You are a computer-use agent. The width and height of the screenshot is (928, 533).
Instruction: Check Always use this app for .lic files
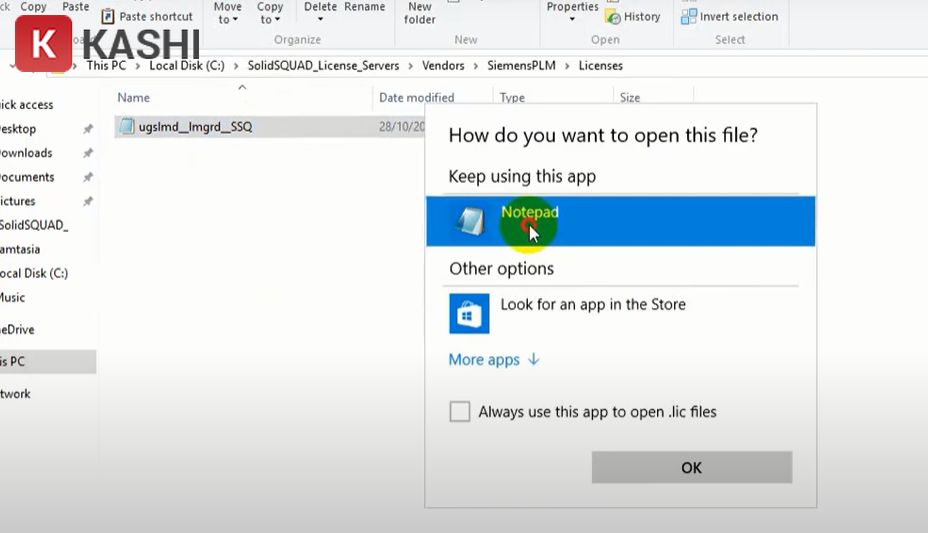click(460, 411)
